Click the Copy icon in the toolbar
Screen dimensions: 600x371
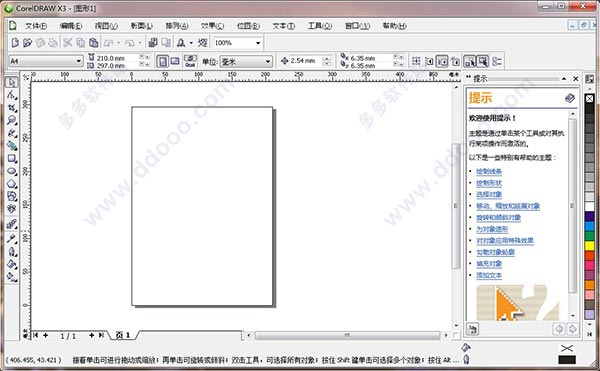[x=80, y=42]
